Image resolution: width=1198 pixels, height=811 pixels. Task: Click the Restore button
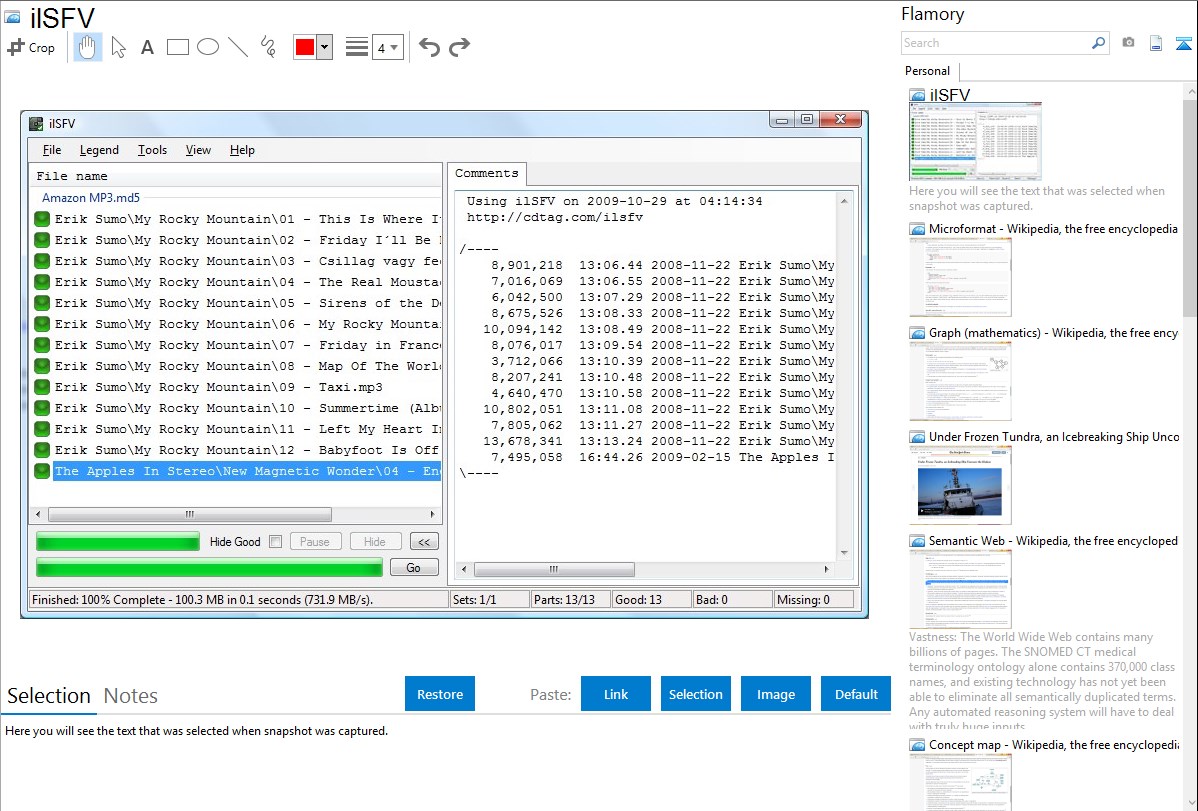pyautogui.click(x=440, y=694)
